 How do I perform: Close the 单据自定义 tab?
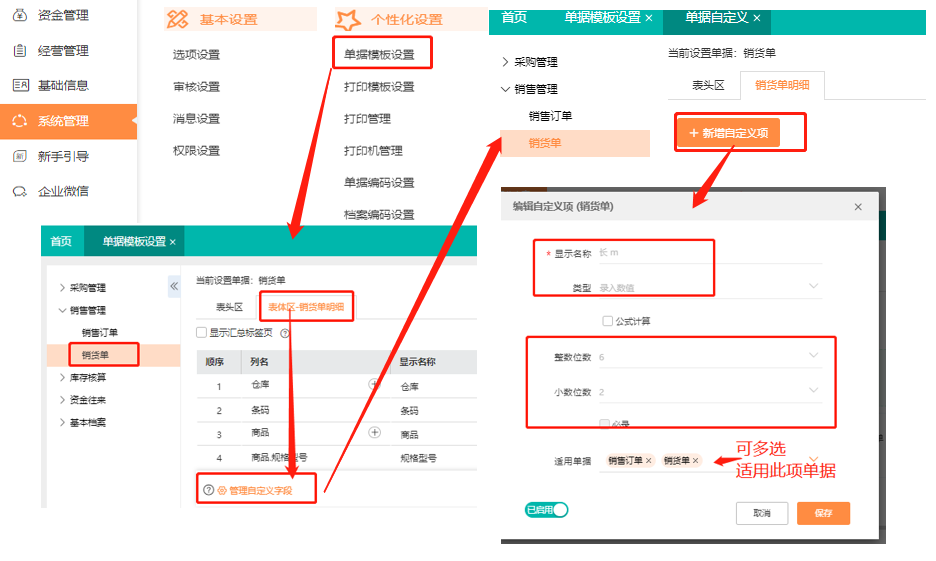[x=757, y=18]
